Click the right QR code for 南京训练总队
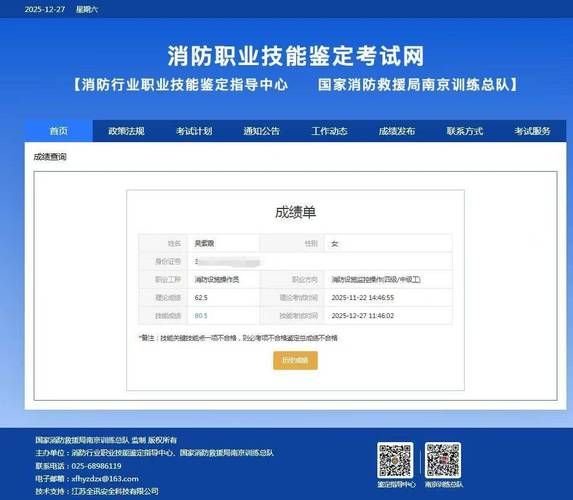Viewport: 573px width, 500px height. (x=443, y=460)
